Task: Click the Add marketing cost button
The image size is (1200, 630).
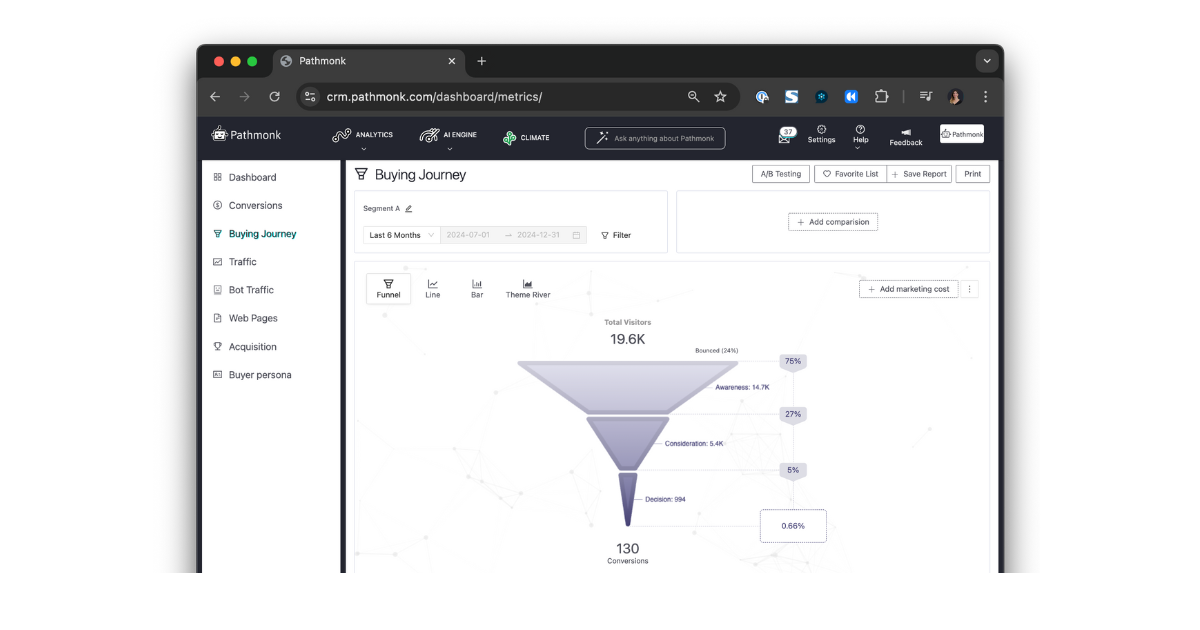Action: pos(908,289)
